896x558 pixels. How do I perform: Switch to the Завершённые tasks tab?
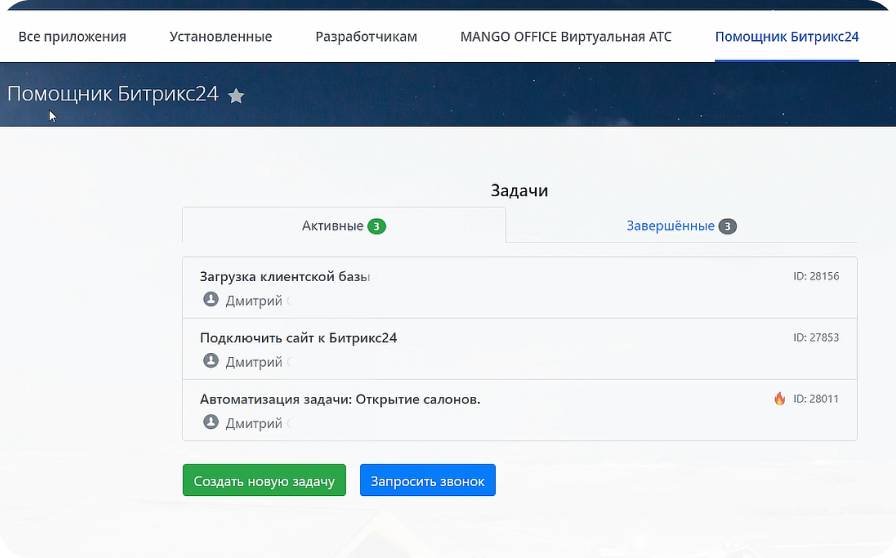670,226
